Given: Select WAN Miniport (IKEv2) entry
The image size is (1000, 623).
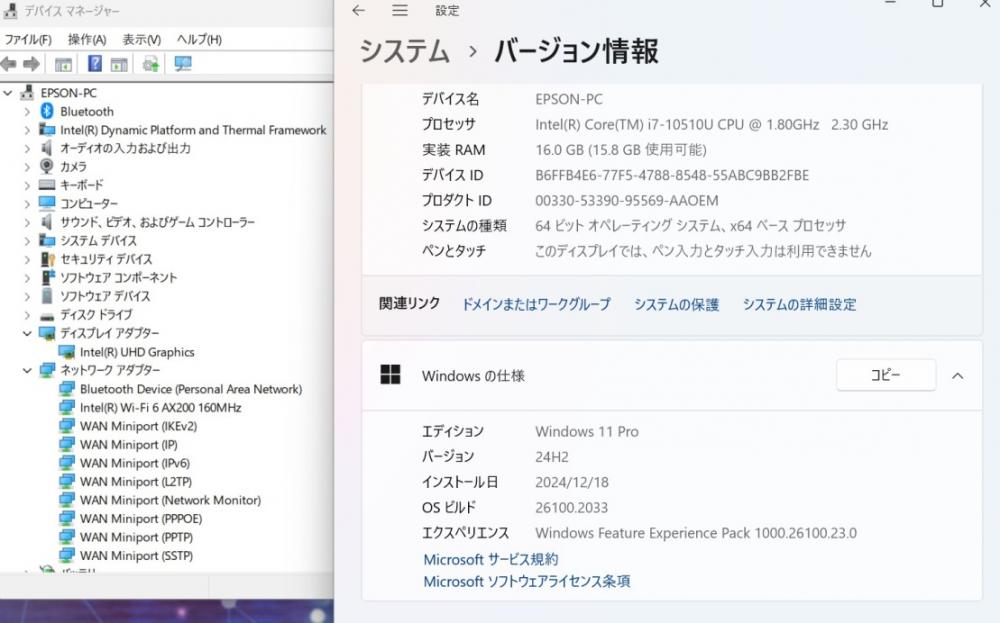Looking at the screenshot, I should pyautogui.click(x=138, y=426).
